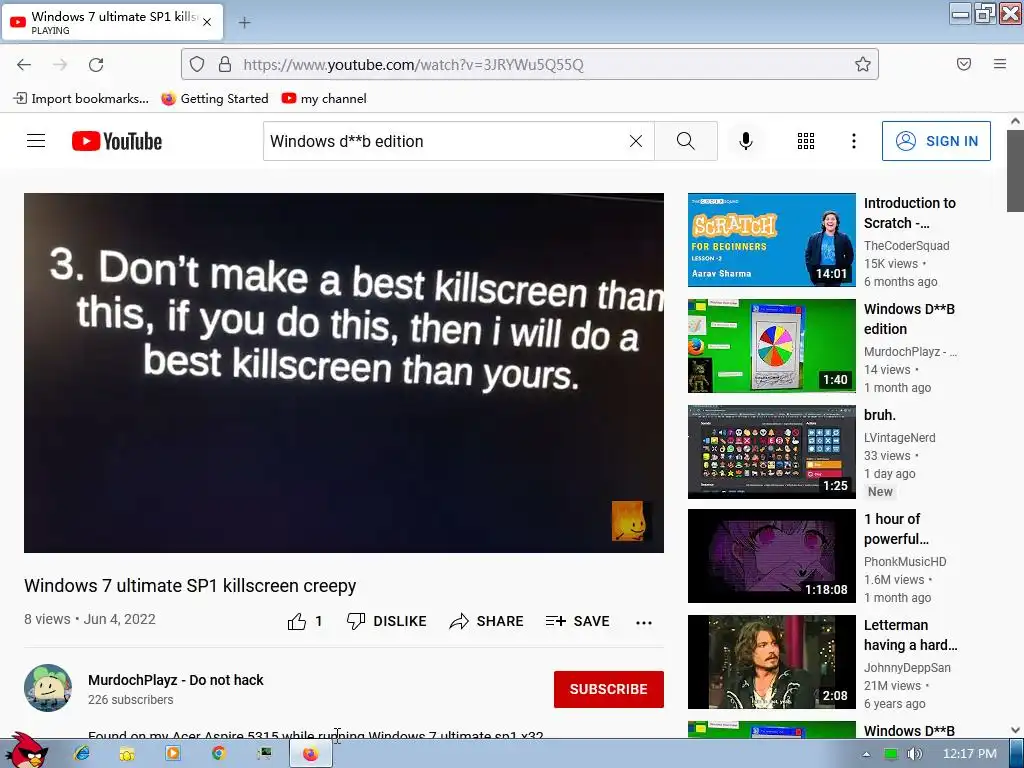1024x768 pixels.
Task: Click SAVE to add to playlist
Action: pyautogui.click(x=578, y=622)
